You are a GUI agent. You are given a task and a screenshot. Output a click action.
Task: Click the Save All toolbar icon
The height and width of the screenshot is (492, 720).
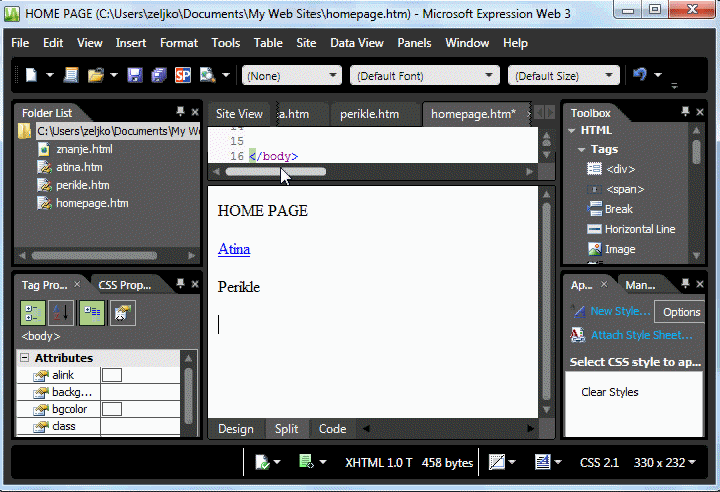[159, 75]
